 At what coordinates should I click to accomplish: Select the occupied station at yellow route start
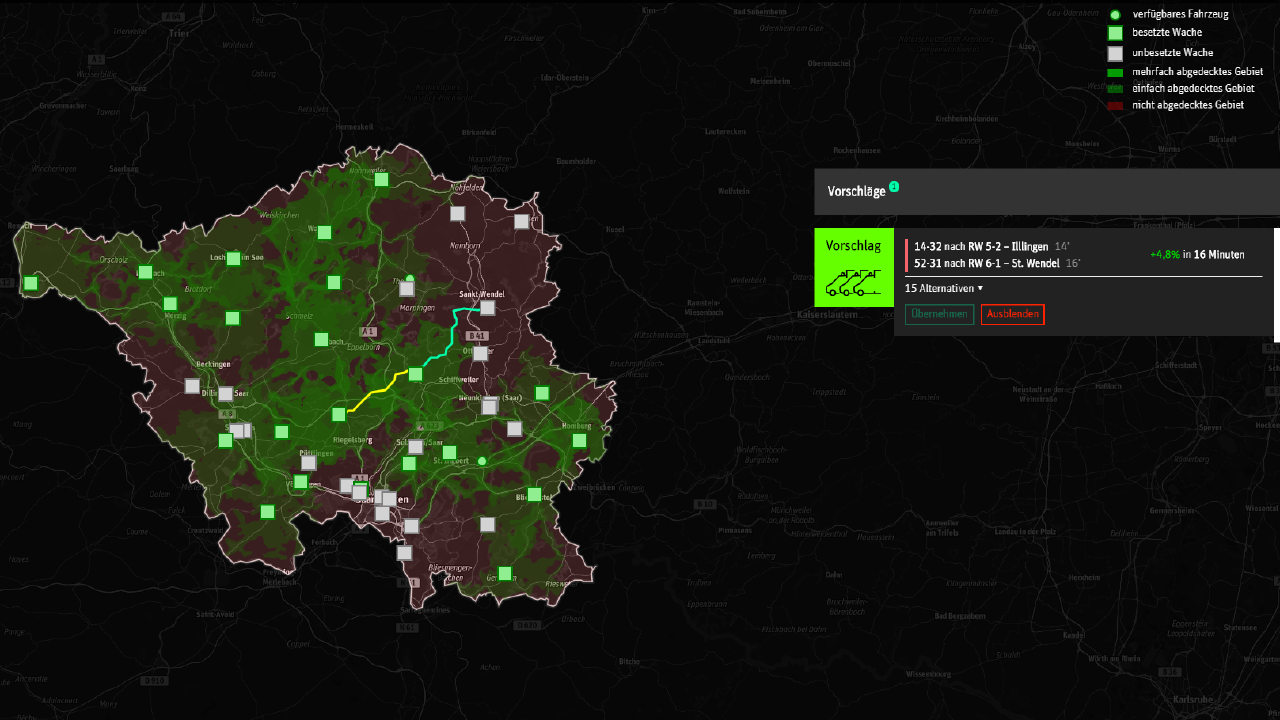point(339,414)
